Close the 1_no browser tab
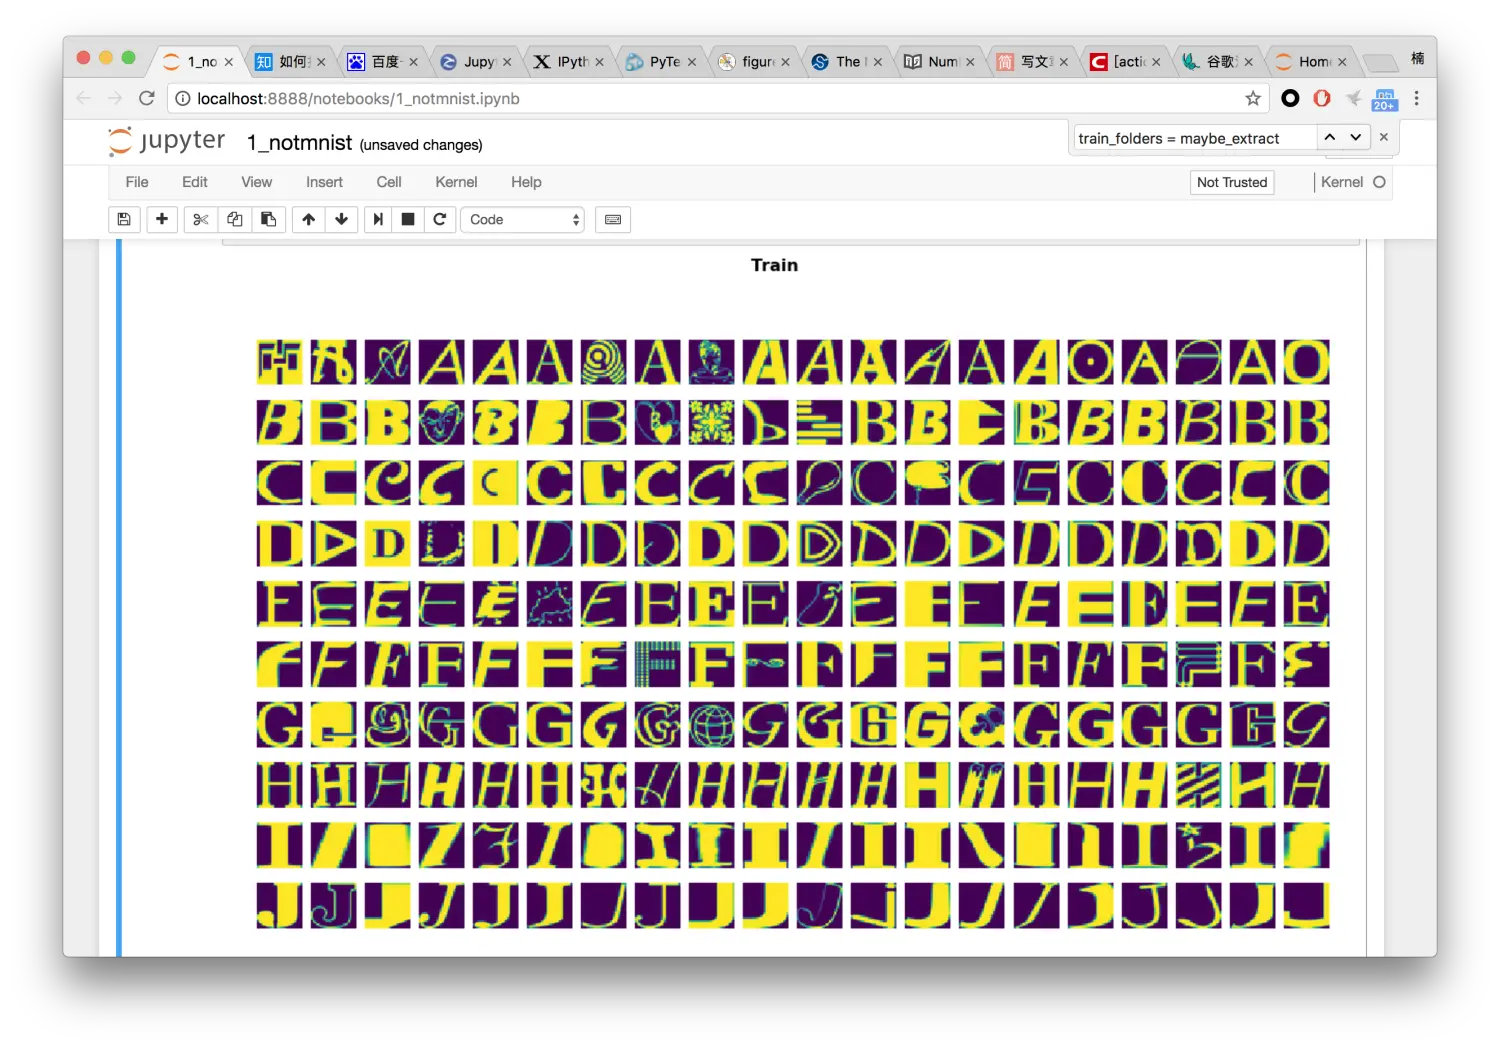Viewport: 1500px width, 1047px height. pyautogui.click(x=229, y=62)
